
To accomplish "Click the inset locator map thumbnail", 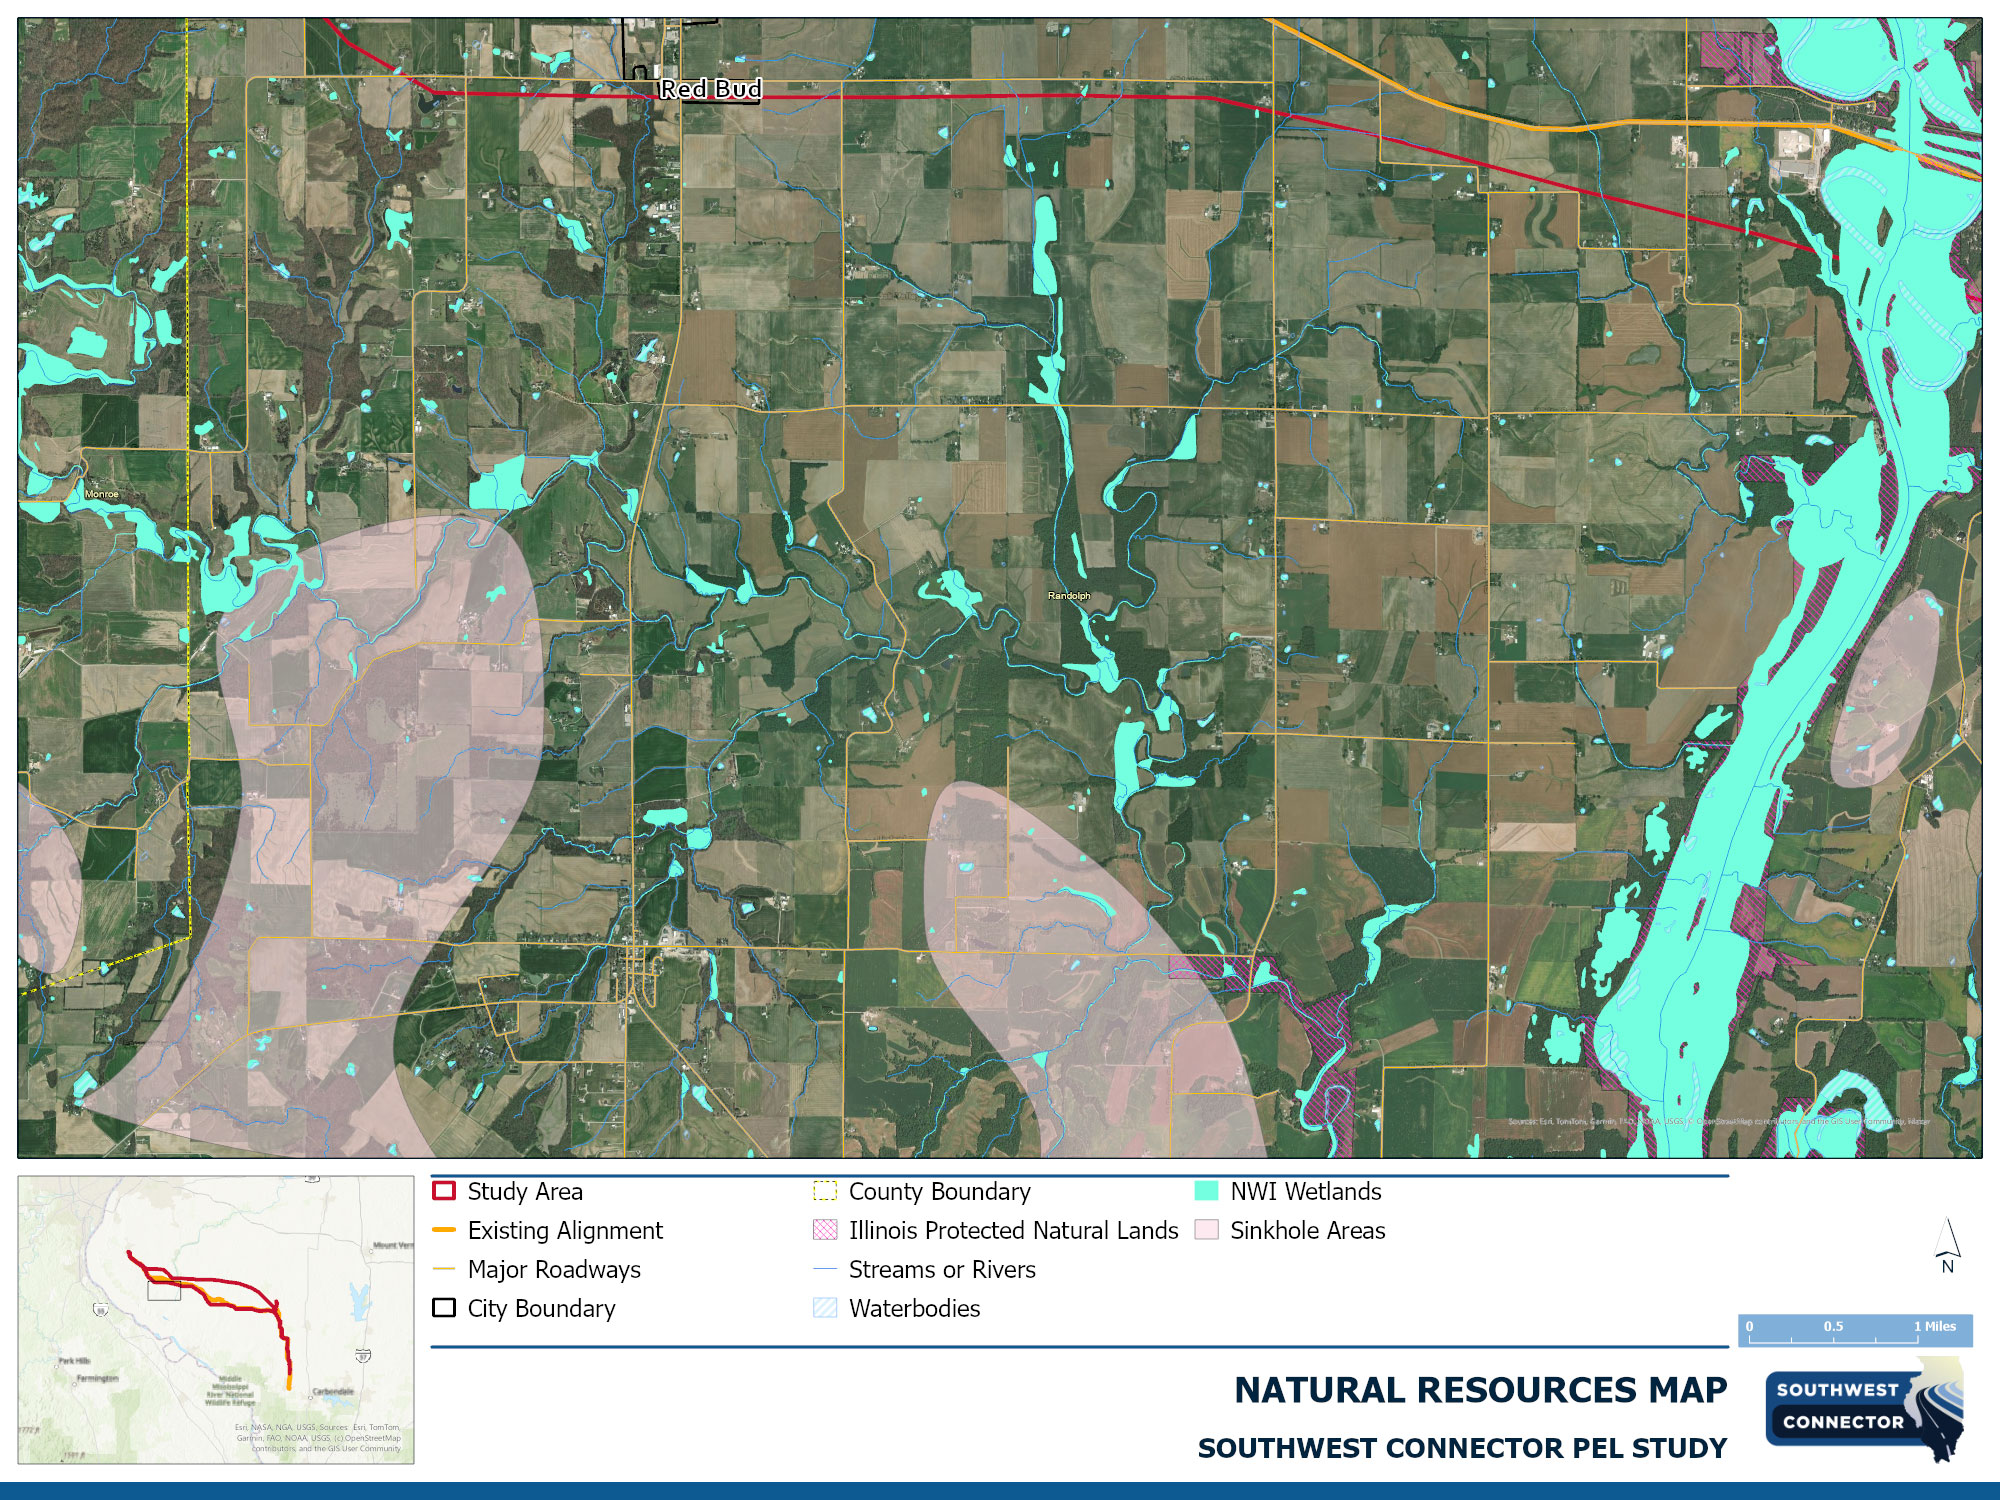I will click(x=216, y=1320).
